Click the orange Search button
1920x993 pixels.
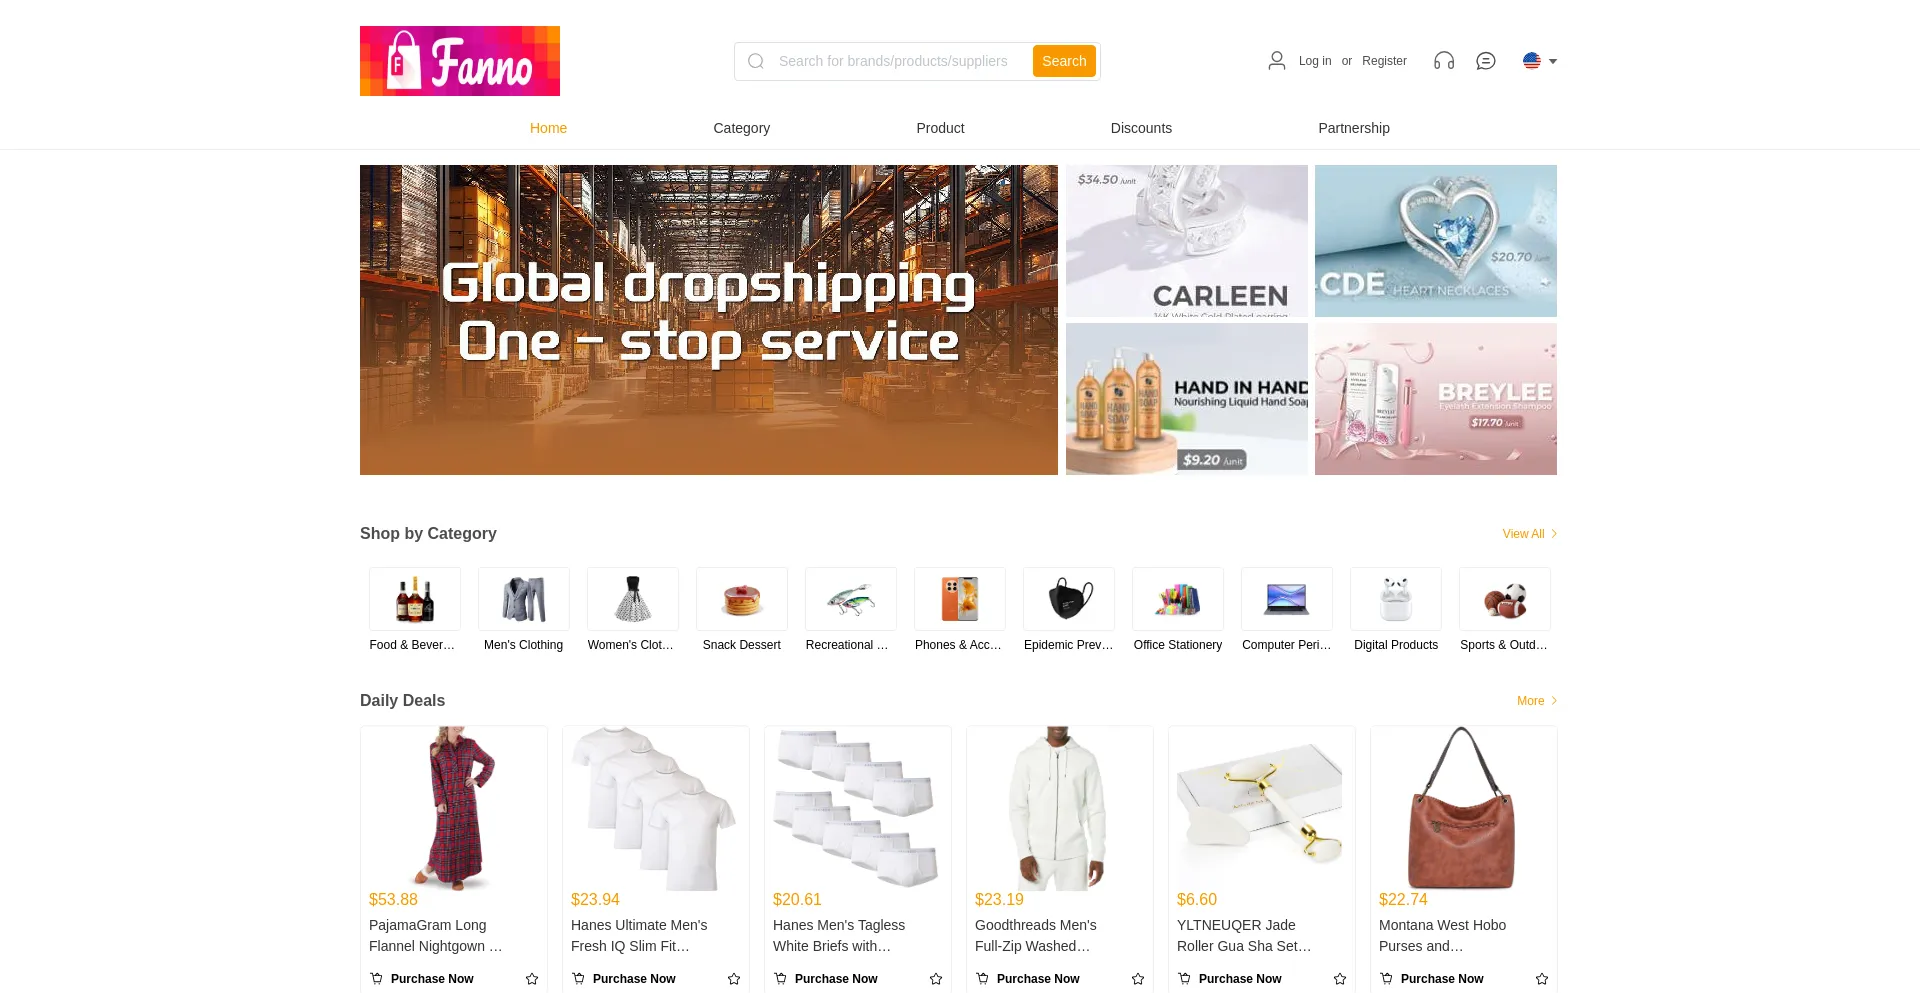pos(1064,61)
